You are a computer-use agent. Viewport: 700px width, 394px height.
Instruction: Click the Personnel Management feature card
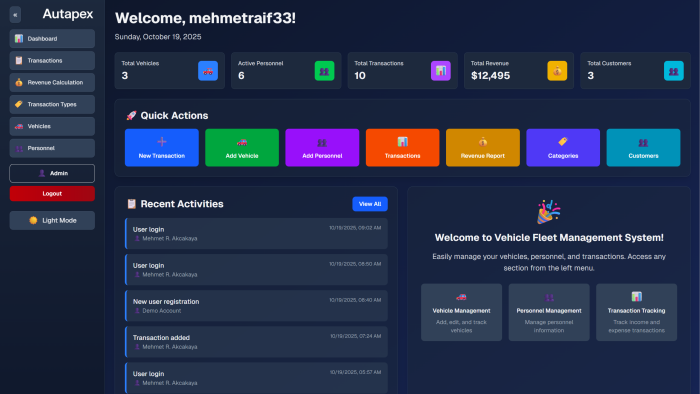coord(549,312)
